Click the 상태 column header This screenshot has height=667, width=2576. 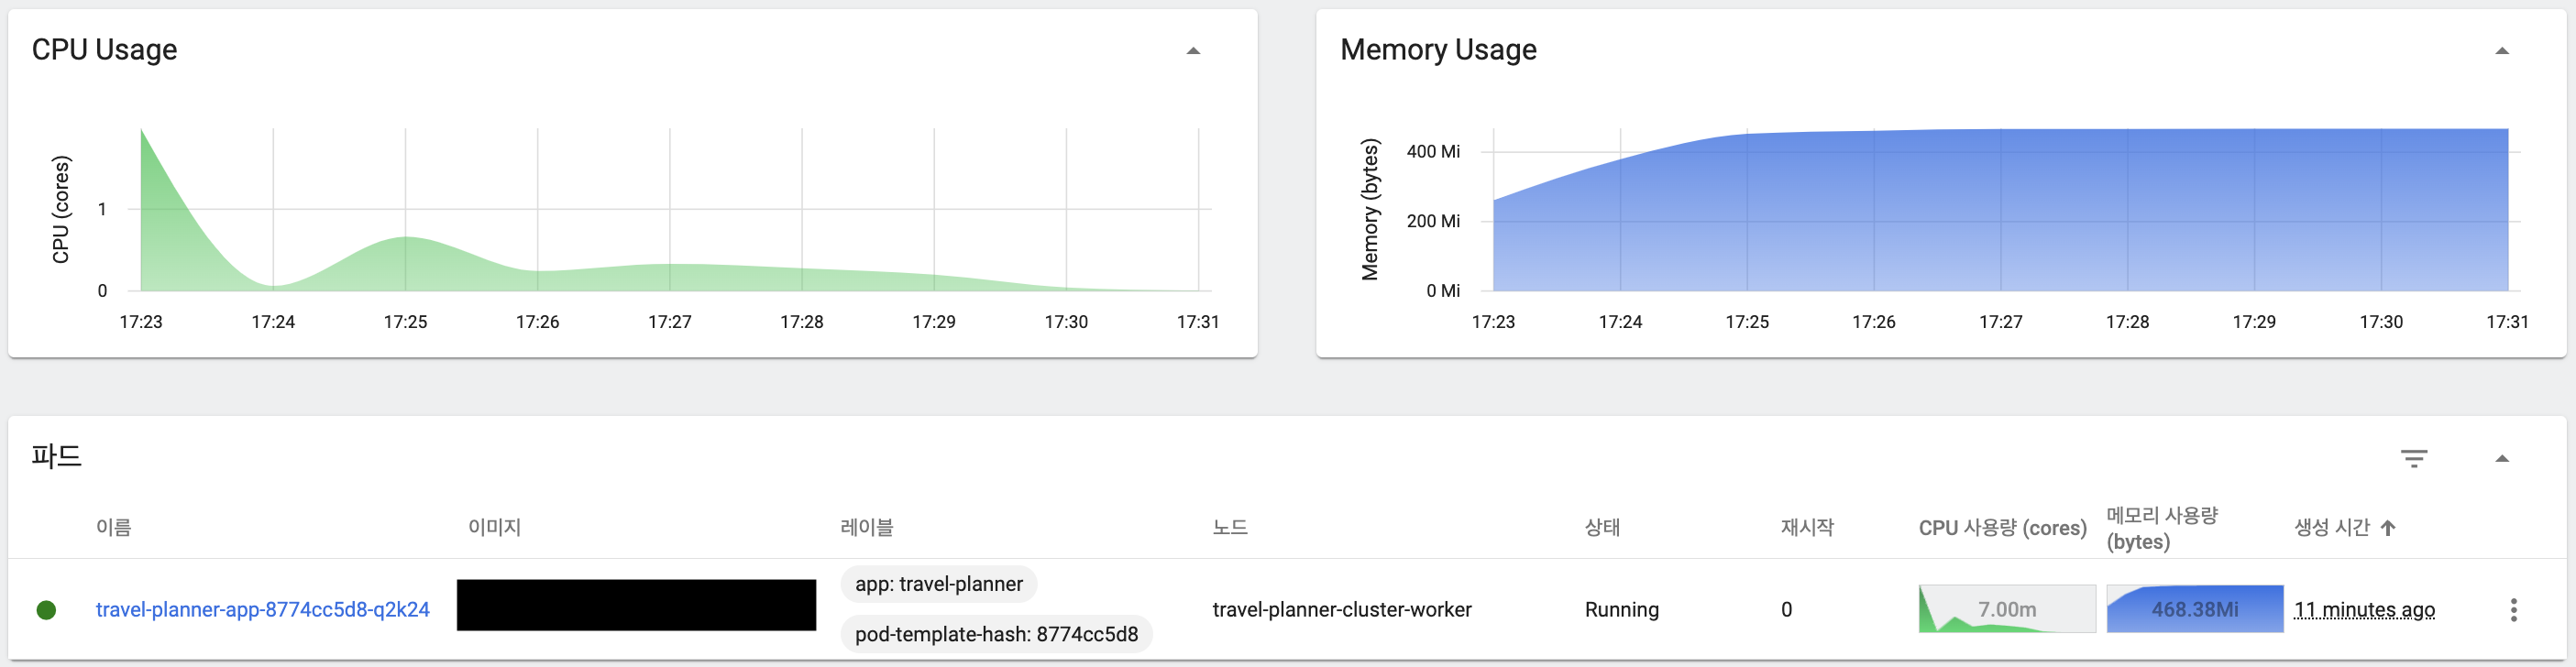(1602, 527)
